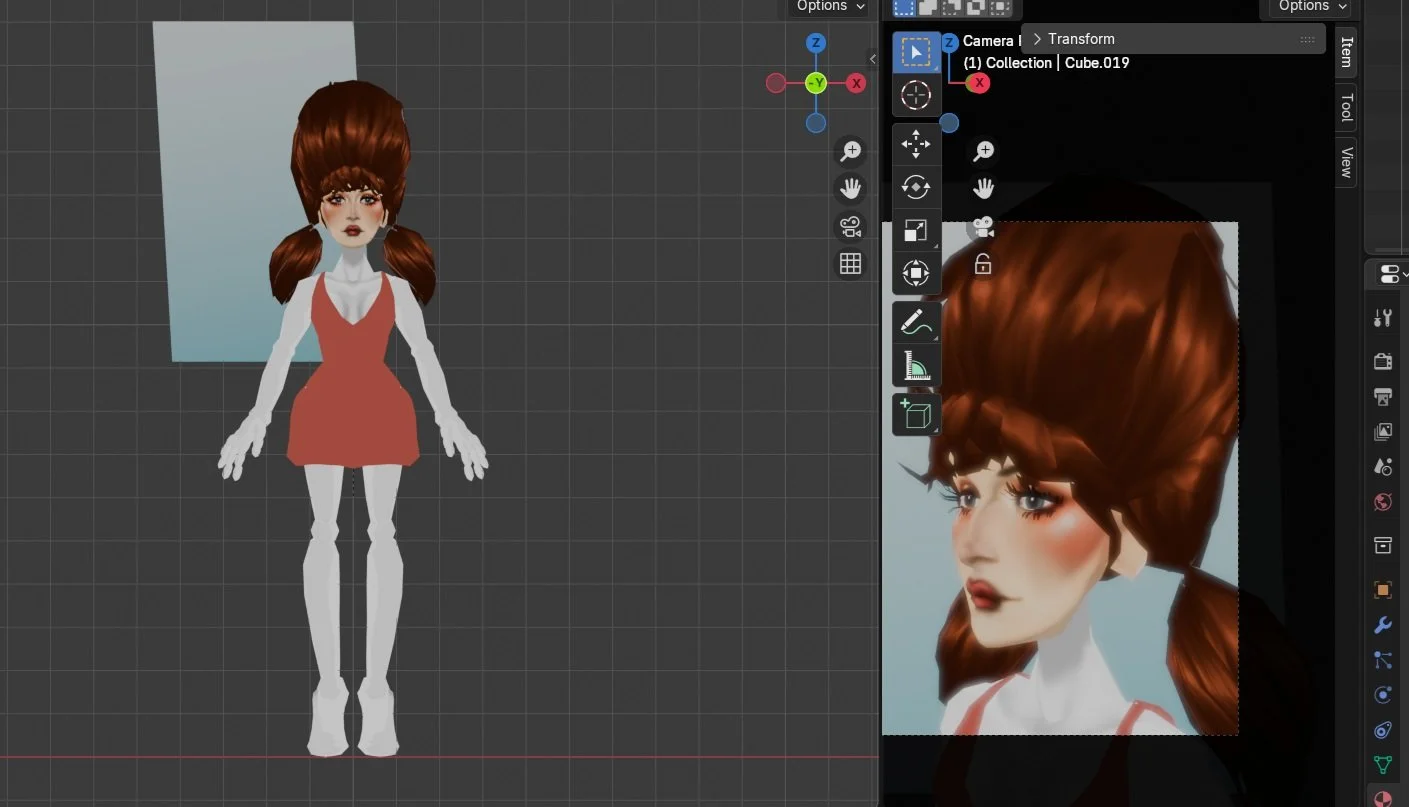Switch to the Tool sidebar tab
This screenshot has width=1409, height=807.
(x=1346, y=107)
